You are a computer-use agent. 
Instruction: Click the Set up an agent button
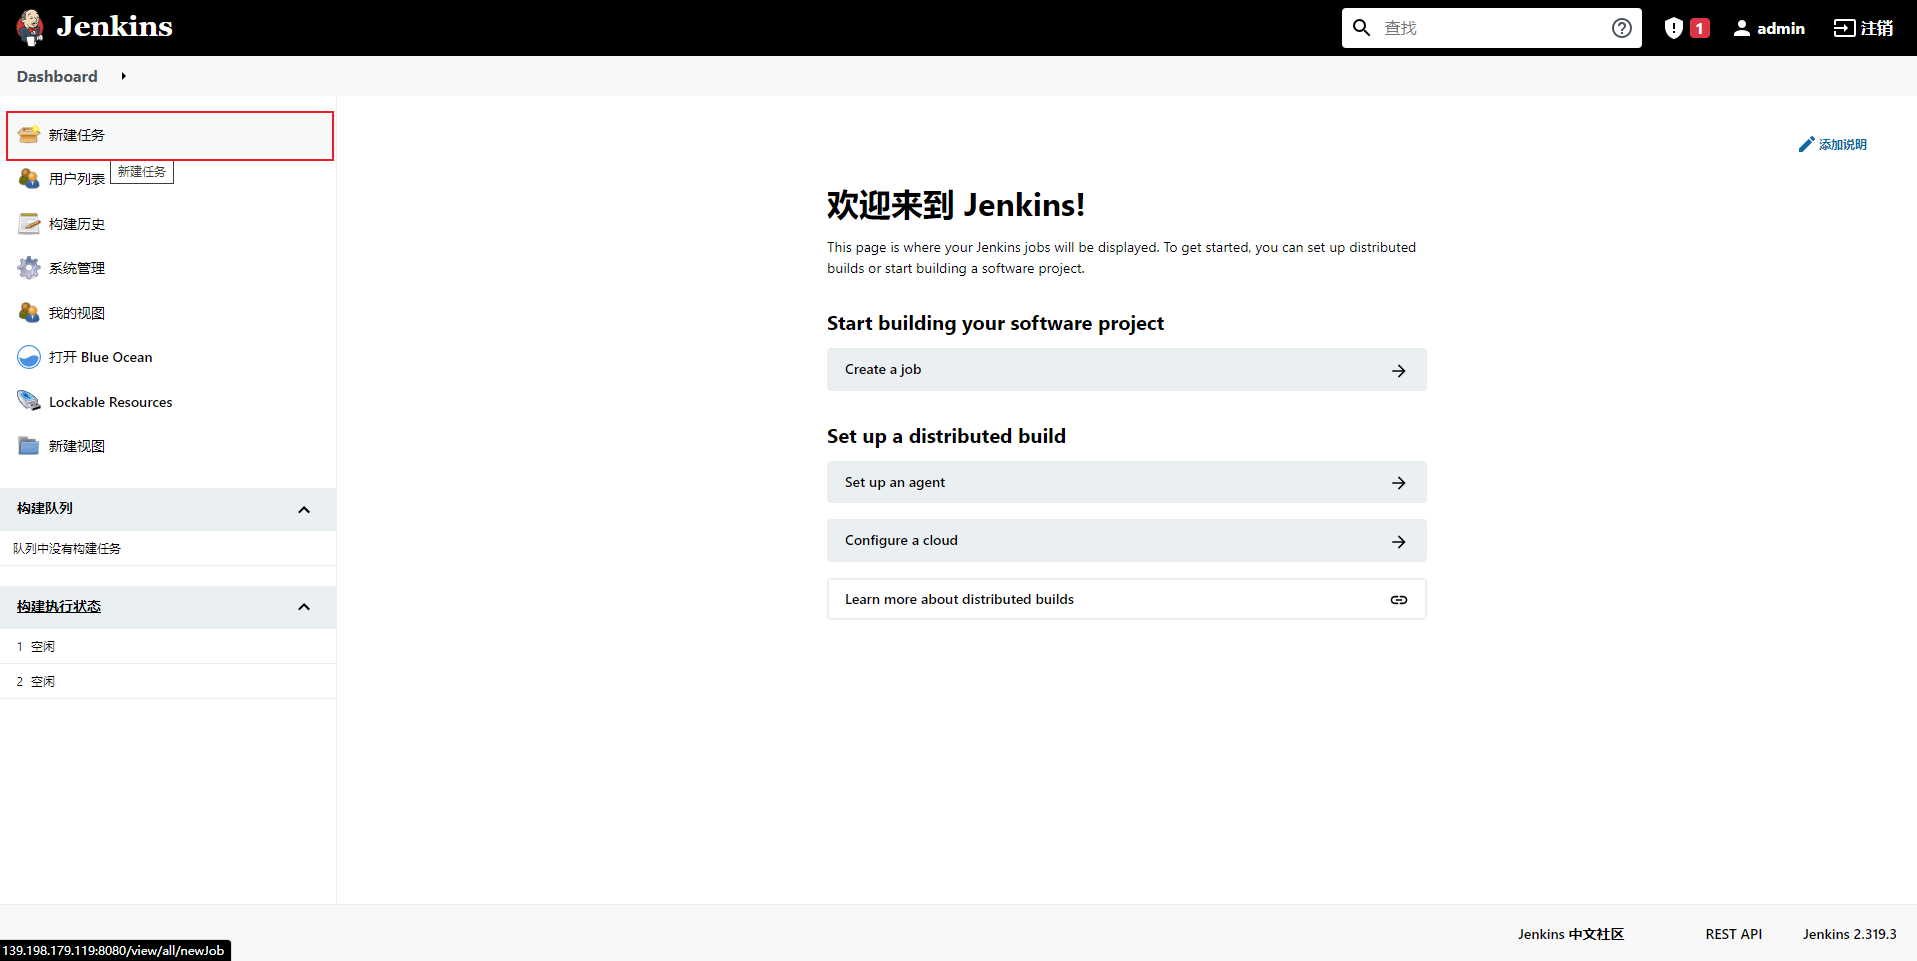point(1126,482)
